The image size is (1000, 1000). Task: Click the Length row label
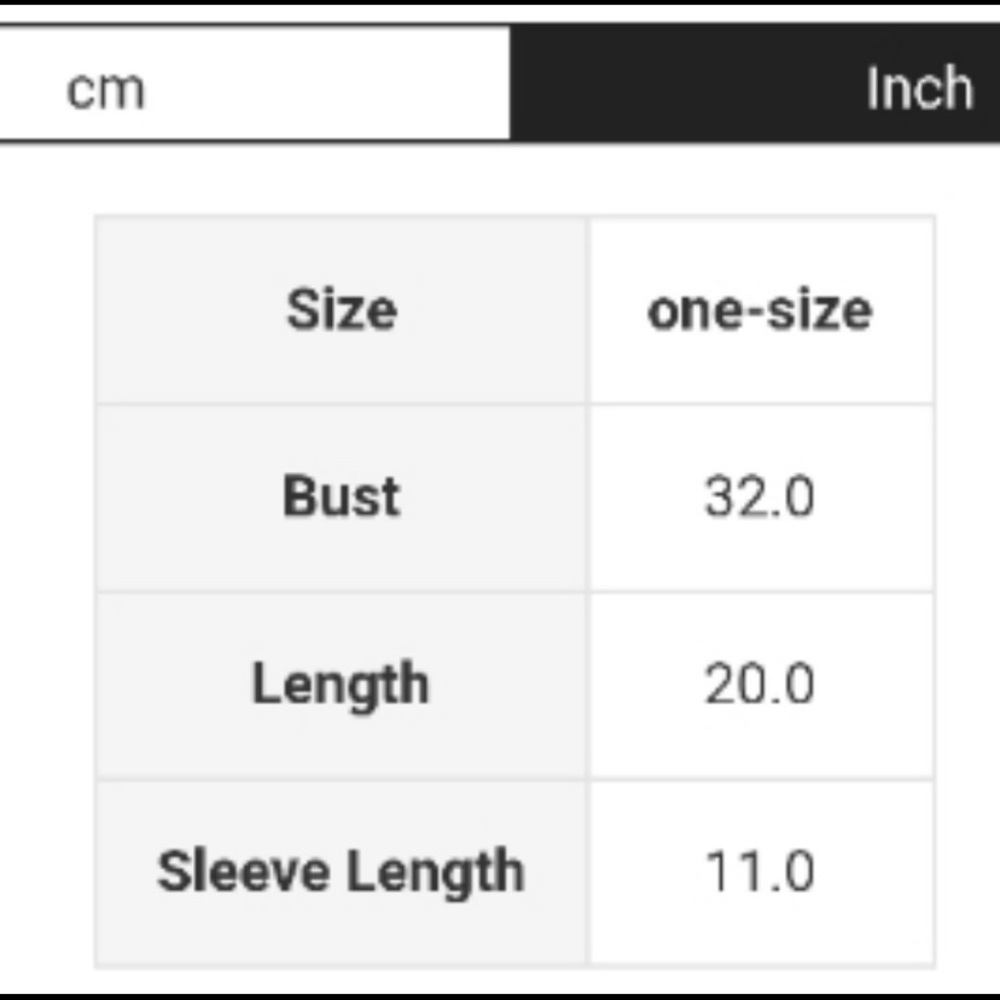tap(341, 684)
